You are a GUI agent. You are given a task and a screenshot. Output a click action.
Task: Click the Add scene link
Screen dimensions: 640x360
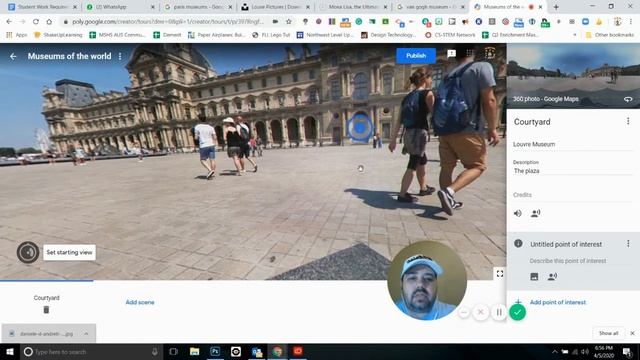pyautogui.click(x=140, y=302)
